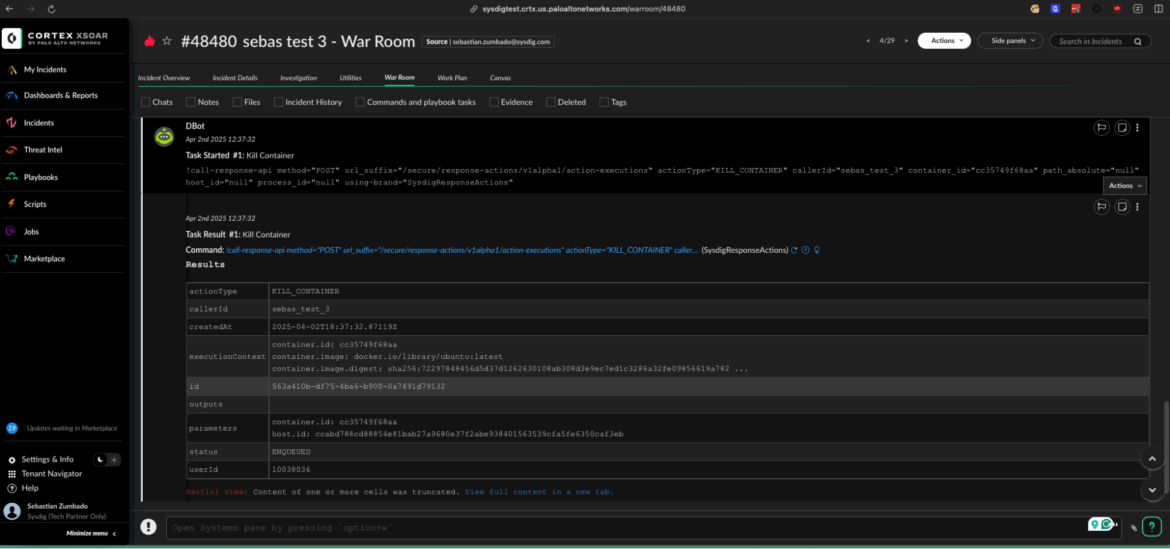Mark the Task Started entry as evidence
1170x549 pixels.
[x=1101, y=128]
